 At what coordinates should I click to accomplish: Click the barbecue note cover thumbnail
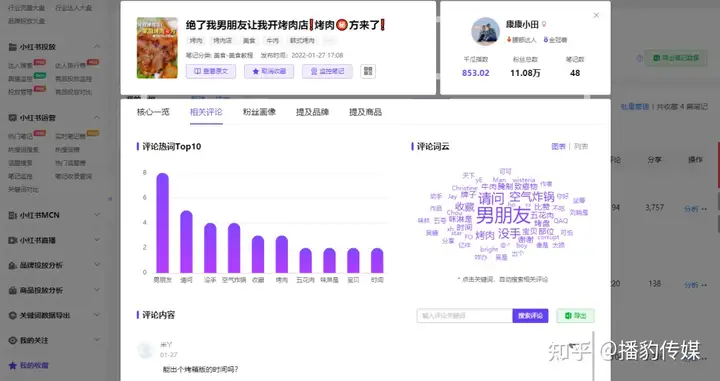click(157, 48)
